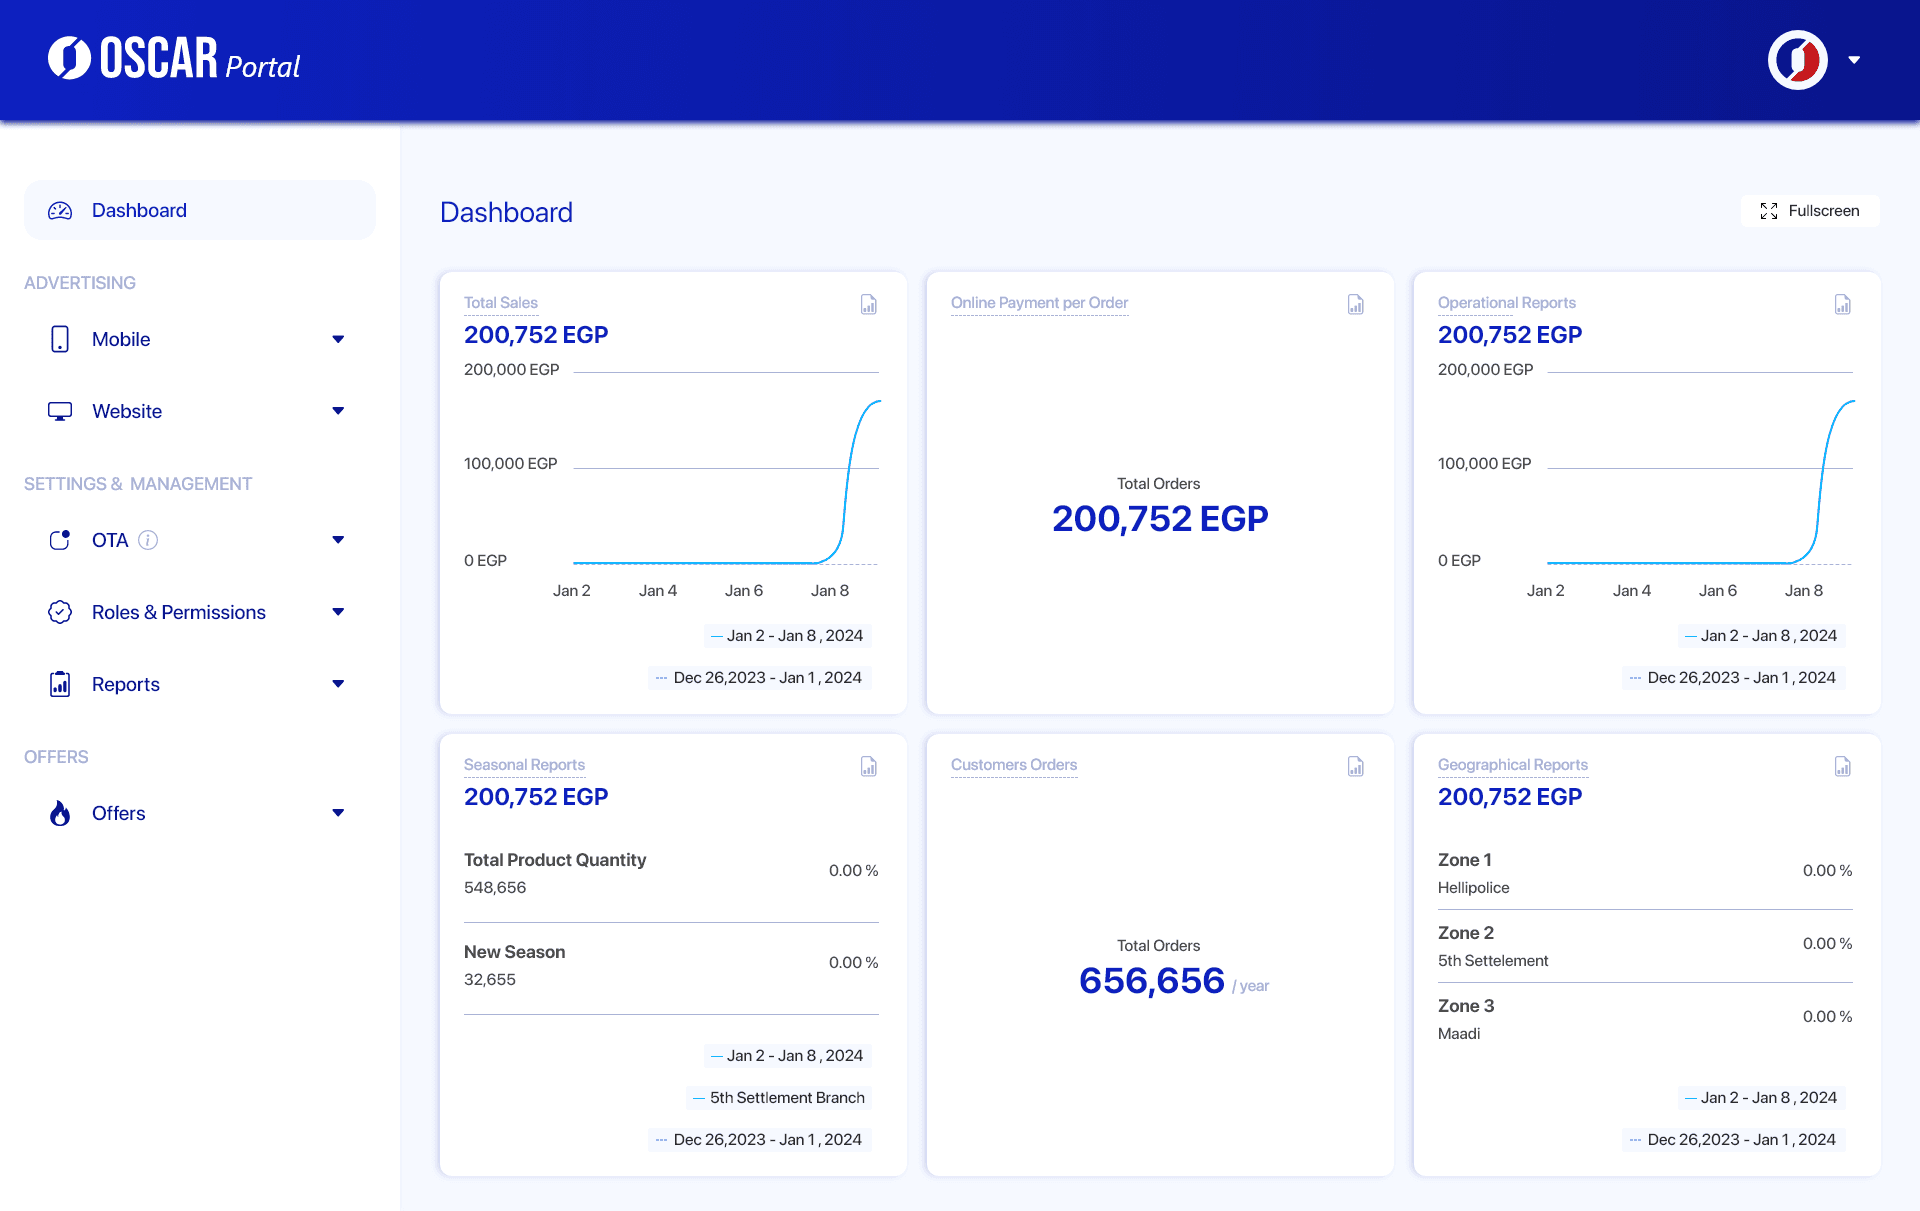Screen dimensions: 1920x1211
Task: Expand the Offers sidebar arrow
Action: (x=338, y=813)
